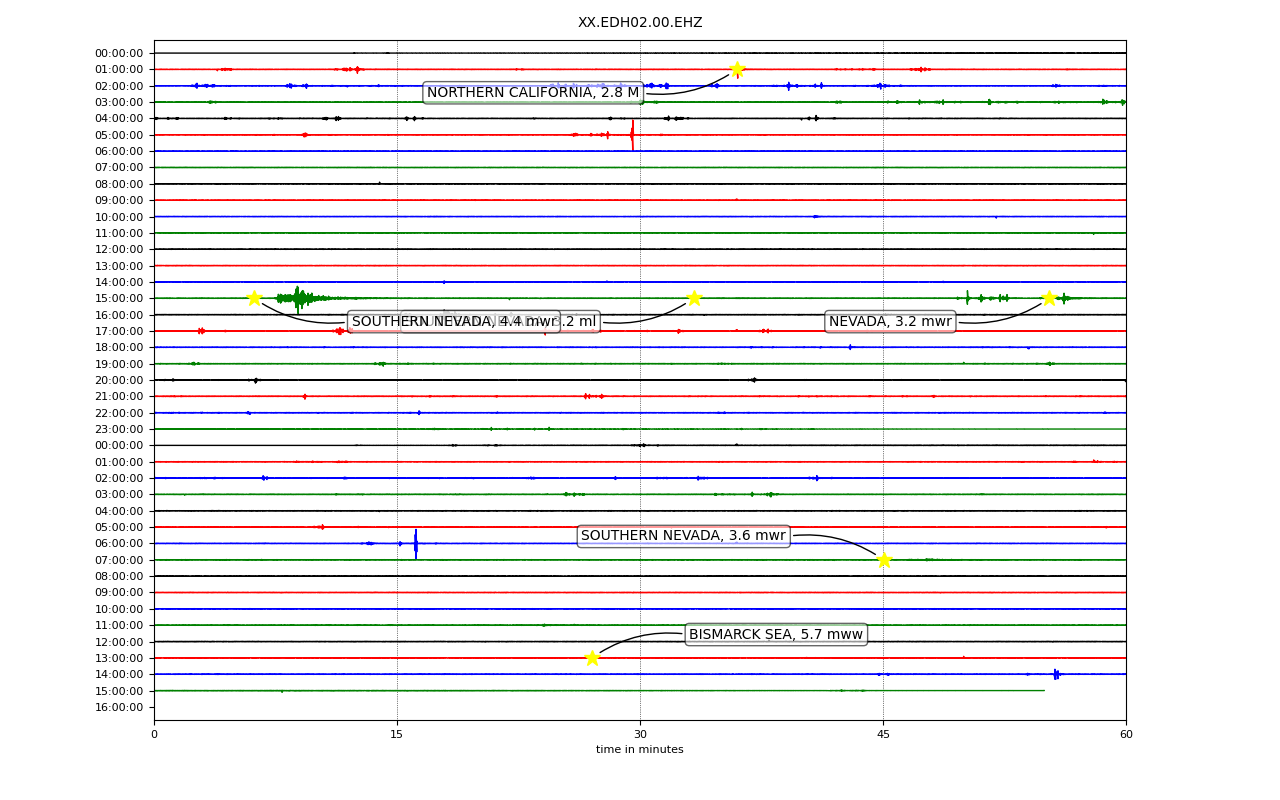Click the 12:00:00 label below BISMARCK SEA
The image size is (1280, 800).
pyautogui.click(x=119, y=642)
